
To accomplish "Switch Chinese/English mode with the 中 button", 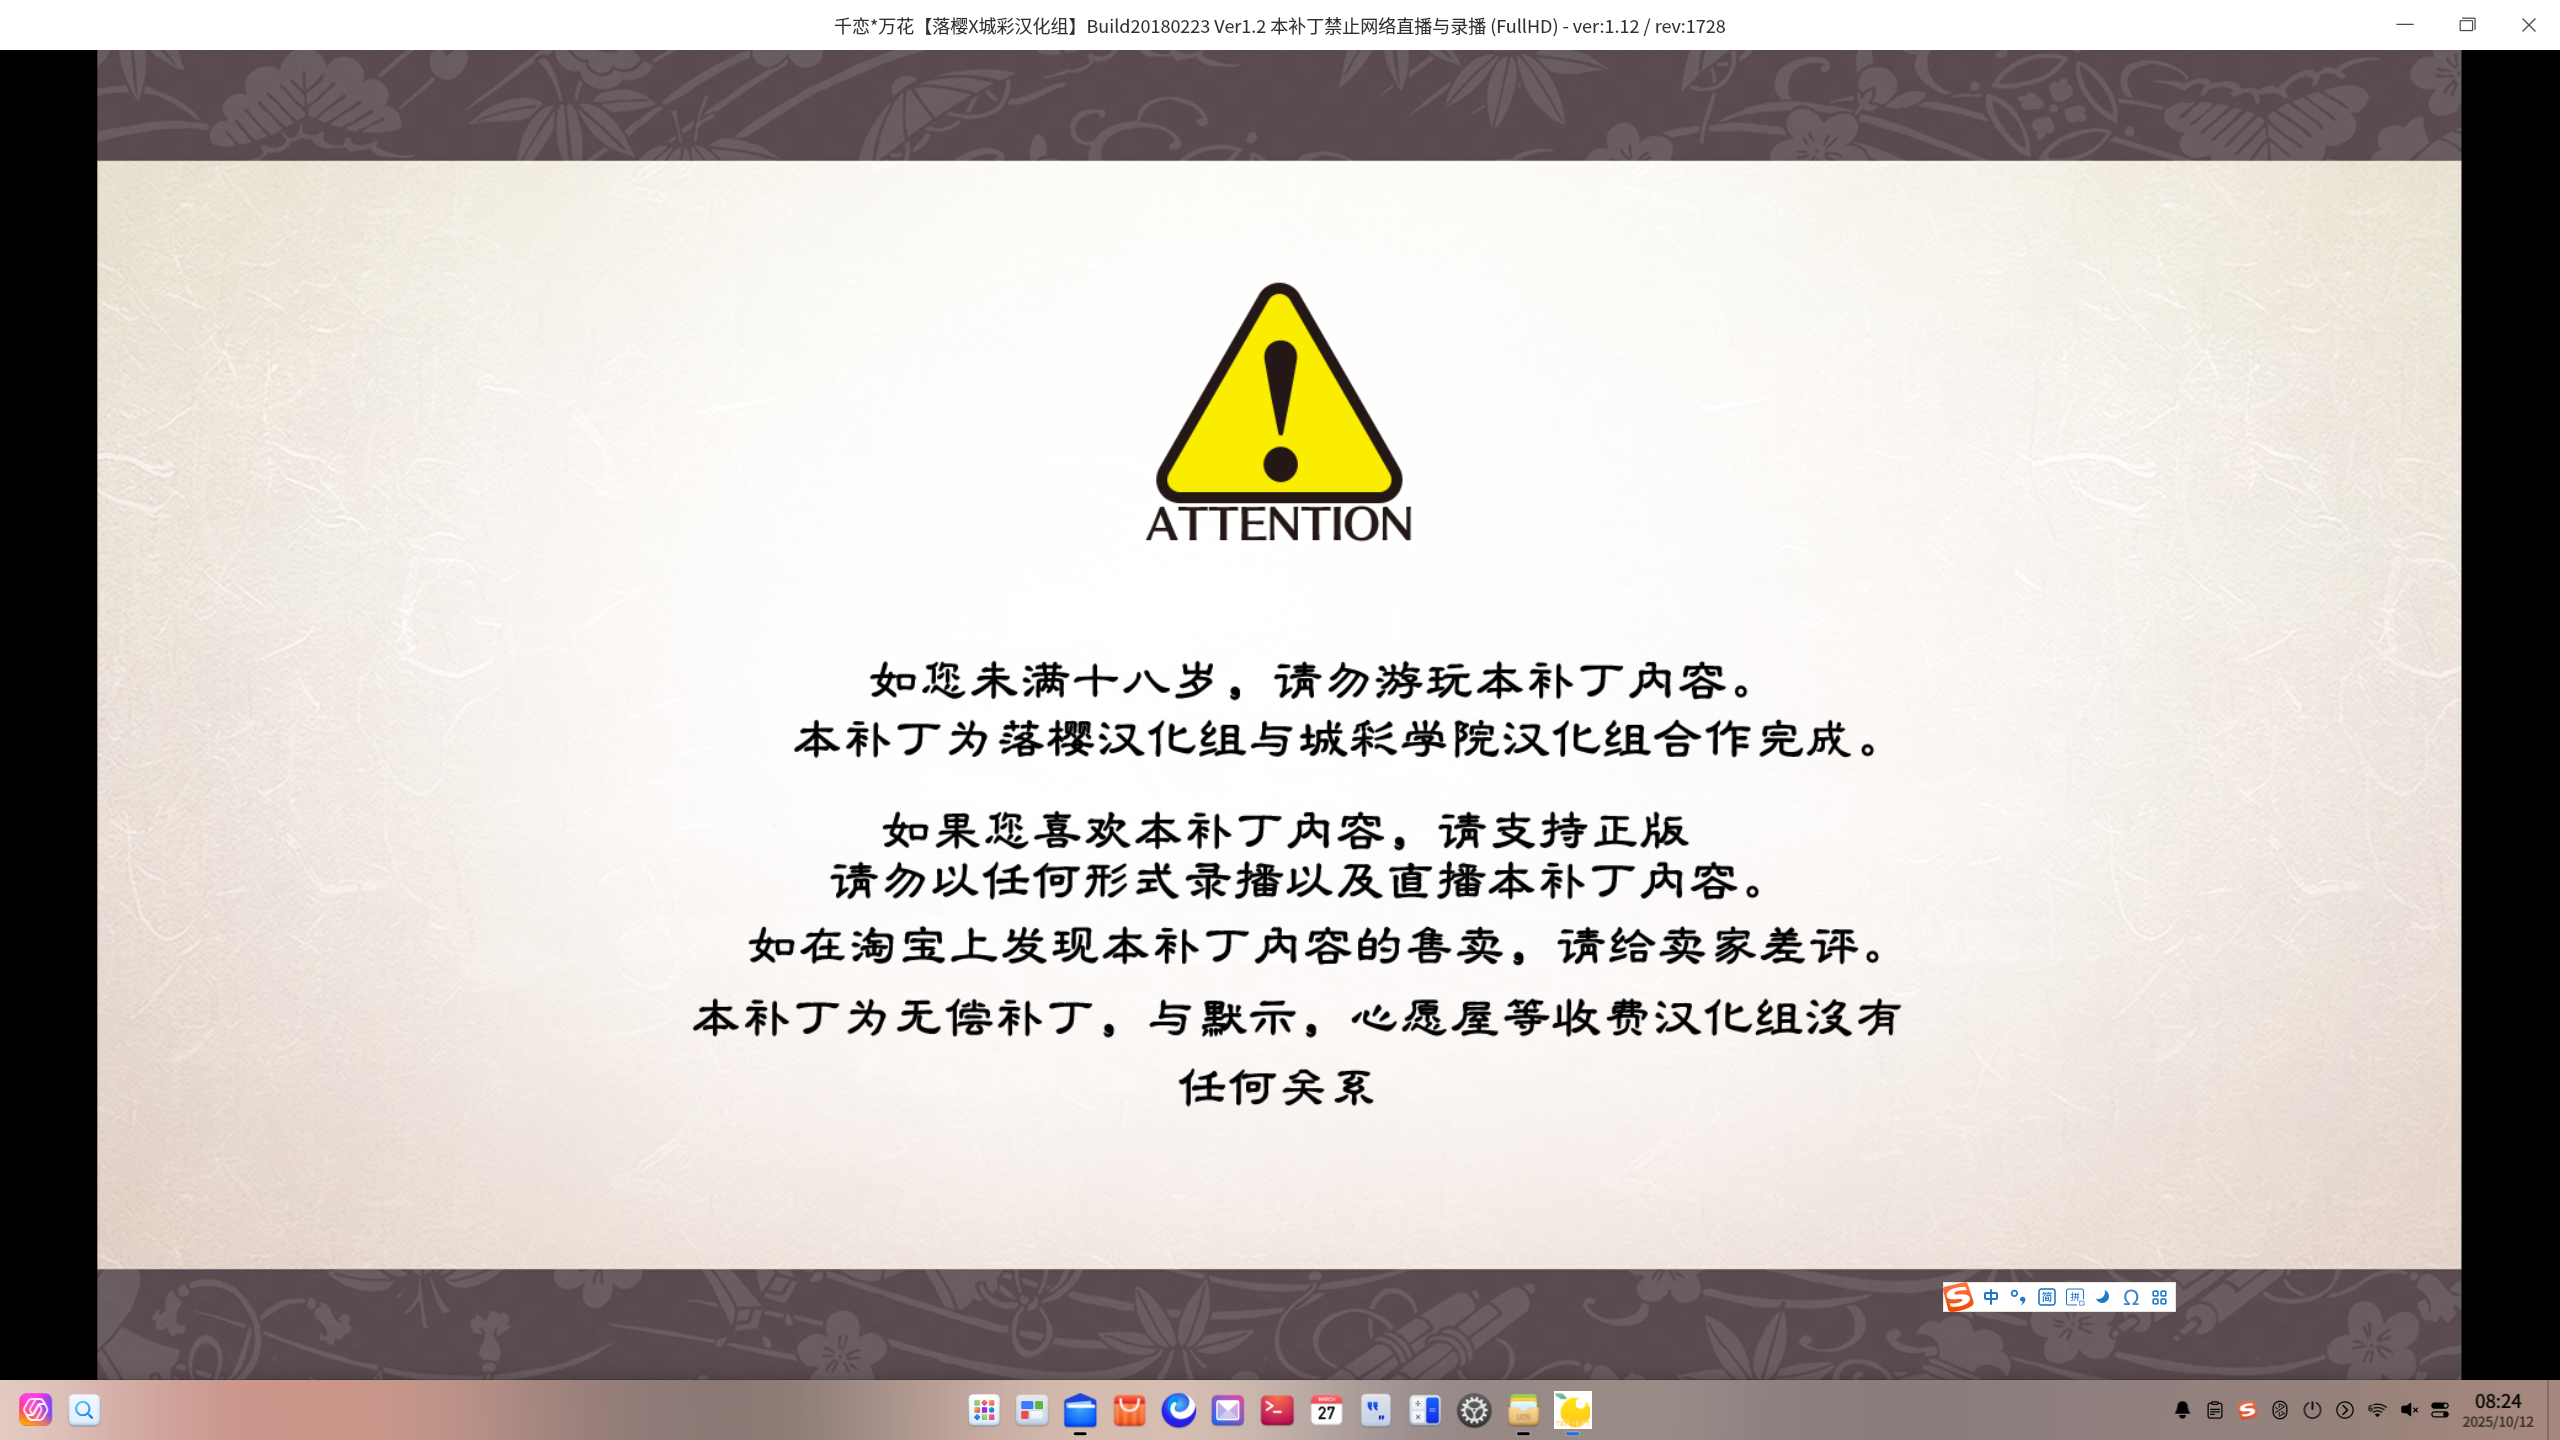I will click(1991, 1297).
